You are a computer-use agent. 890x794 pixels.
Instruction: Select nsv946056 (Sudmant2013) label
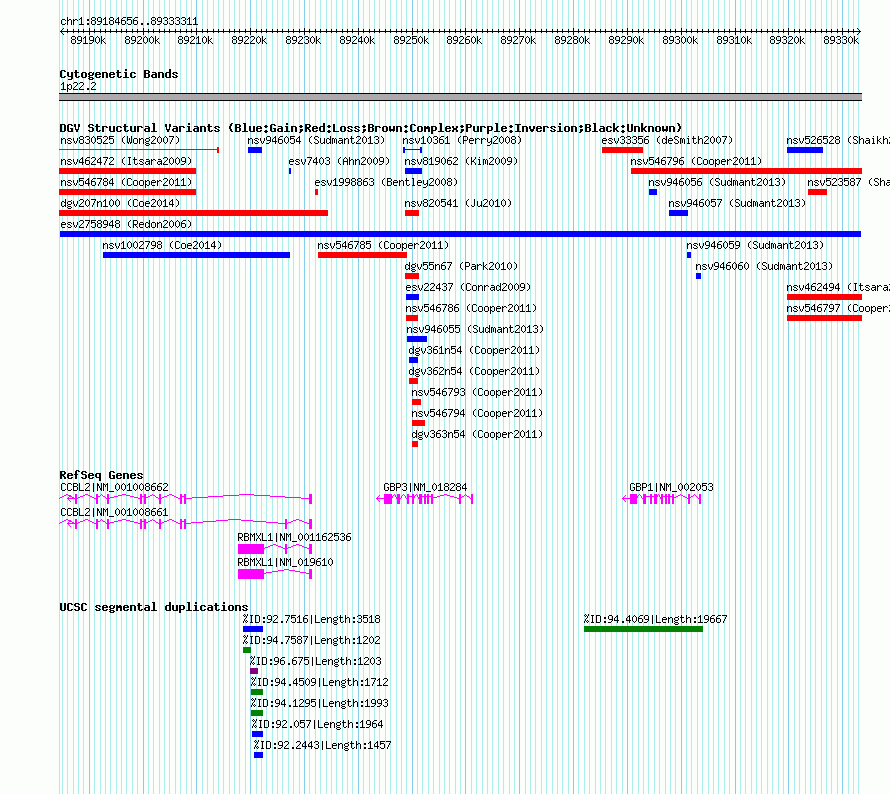point(717,182)
